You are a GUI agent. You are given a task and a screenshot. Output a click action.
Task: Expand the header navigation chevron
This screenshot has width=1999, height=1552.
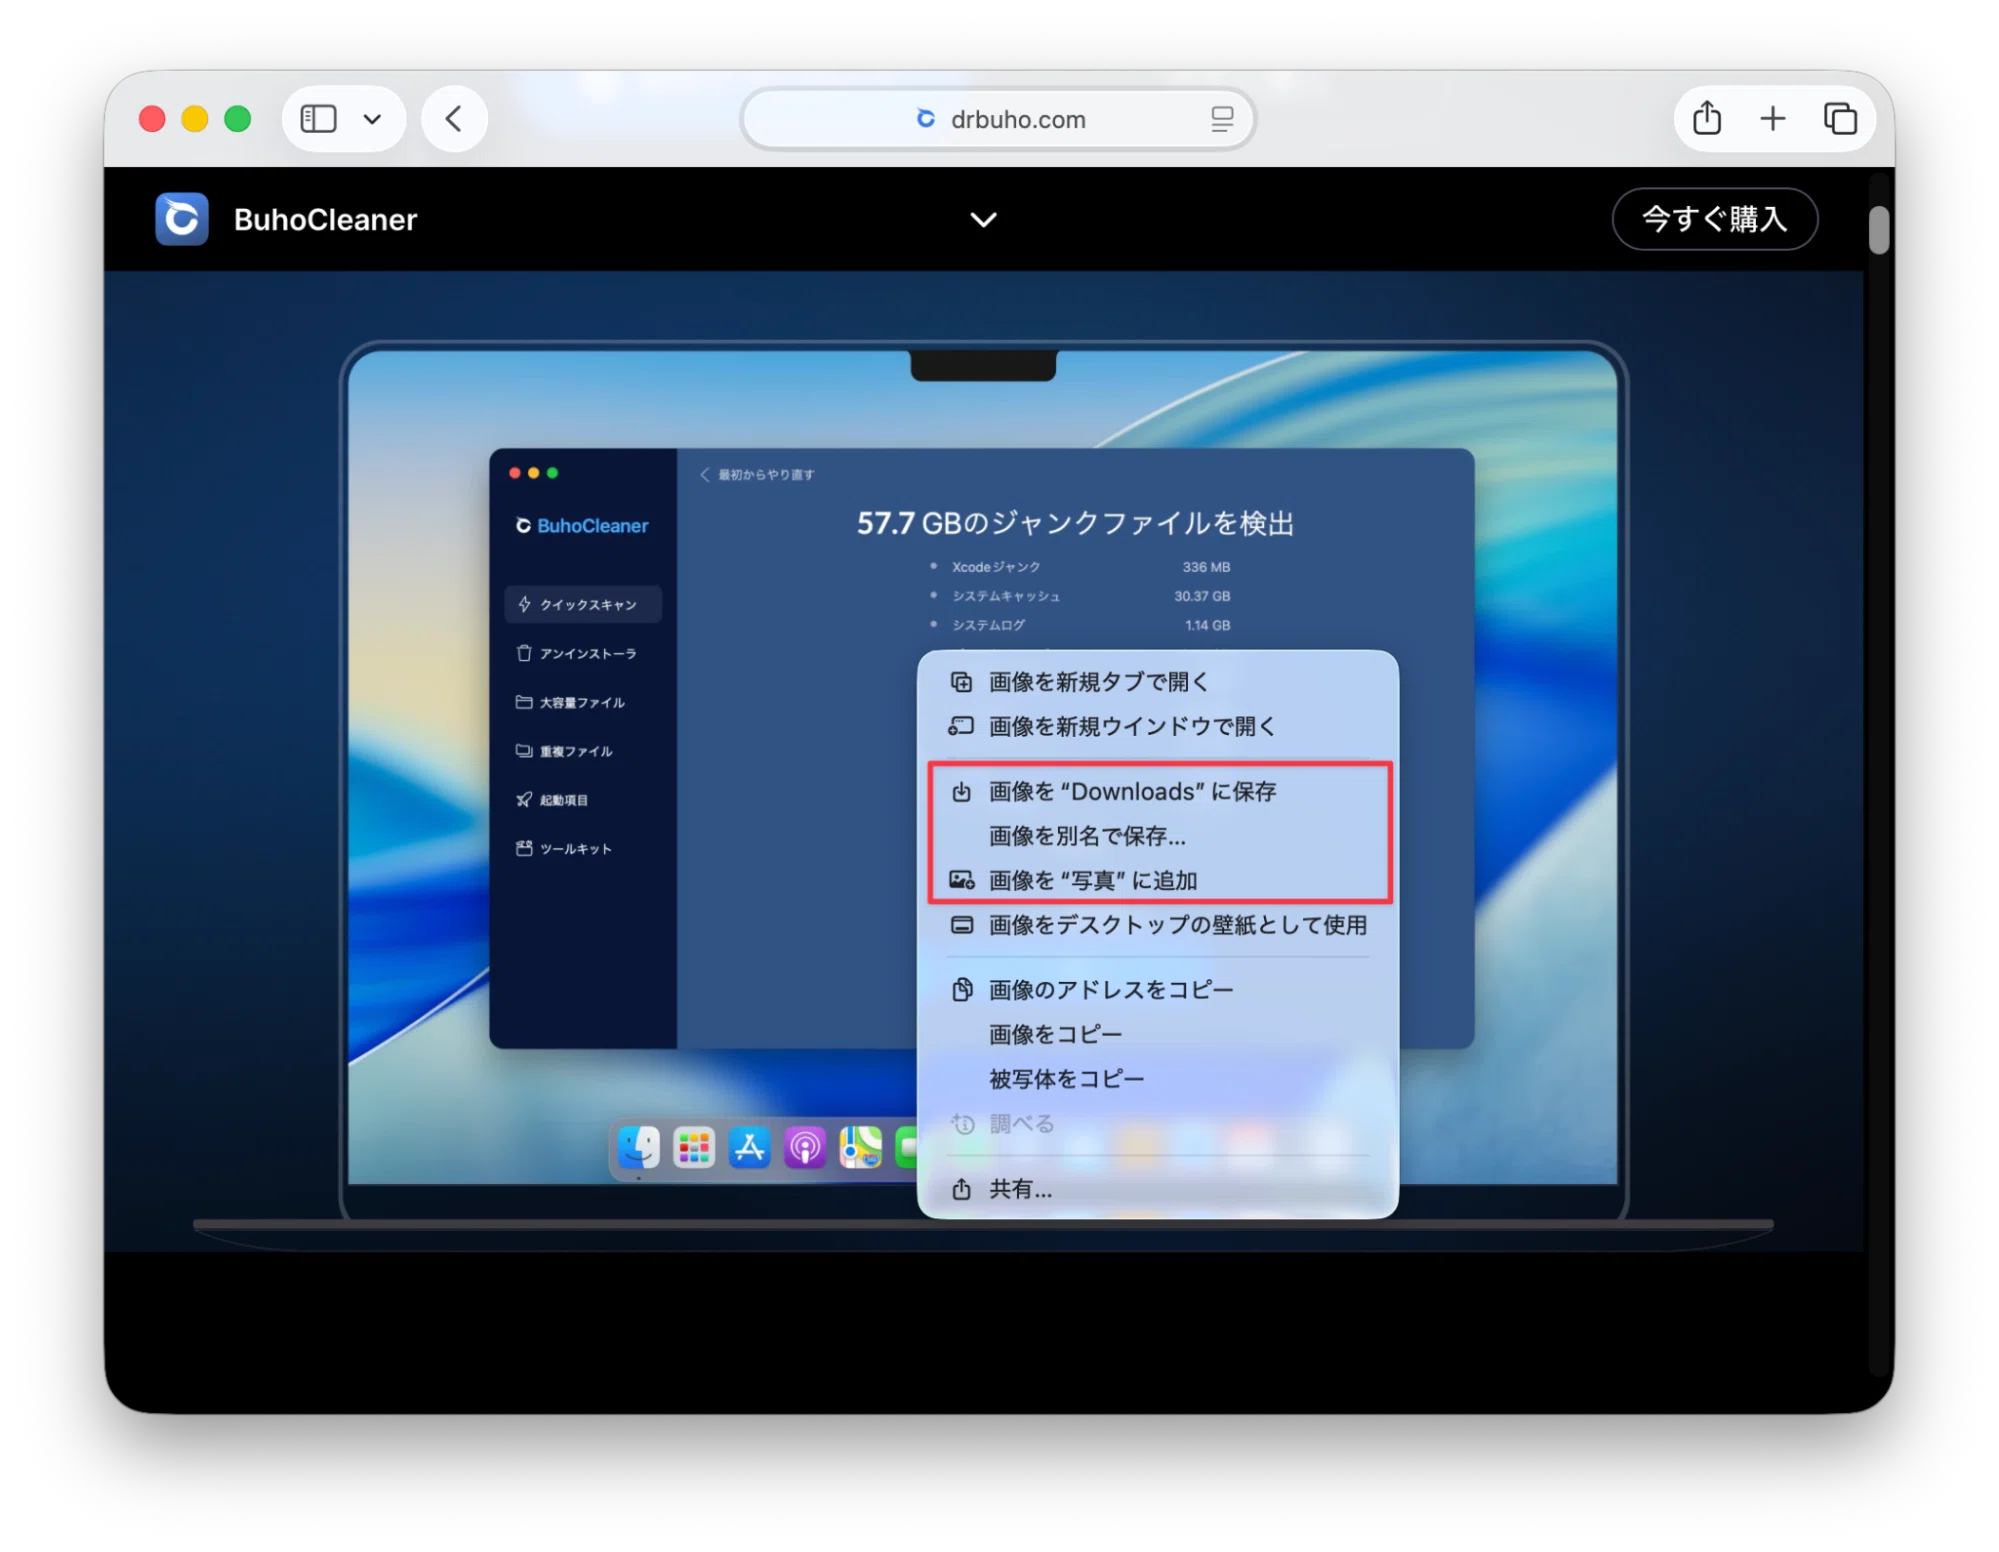pos(983,219)
